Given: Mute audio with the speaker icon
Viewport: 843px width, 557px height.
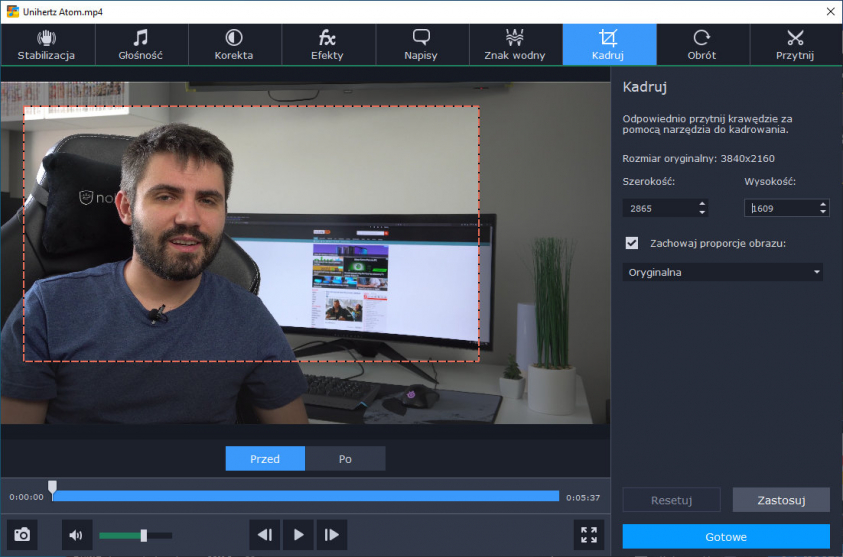Looking at the screenshot, I should [77, 535].
